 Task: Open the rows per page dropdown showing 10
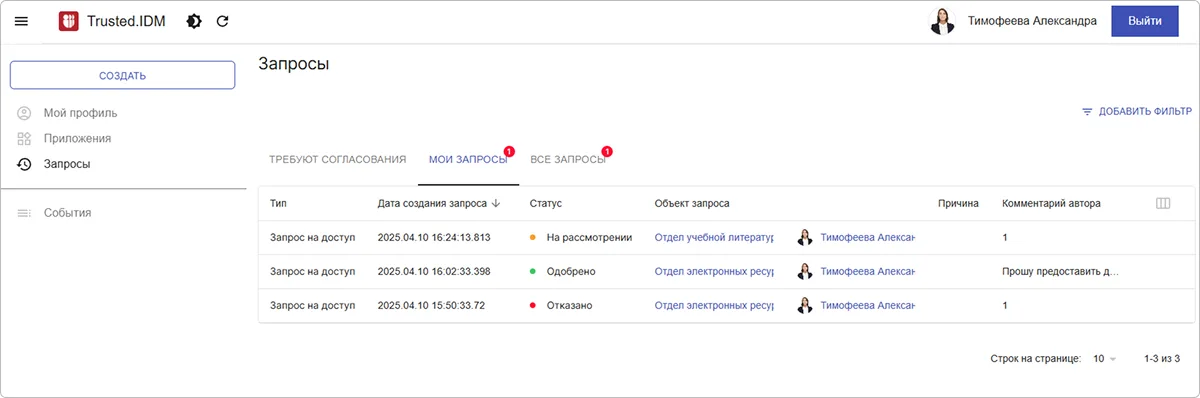pos(1105,358)
